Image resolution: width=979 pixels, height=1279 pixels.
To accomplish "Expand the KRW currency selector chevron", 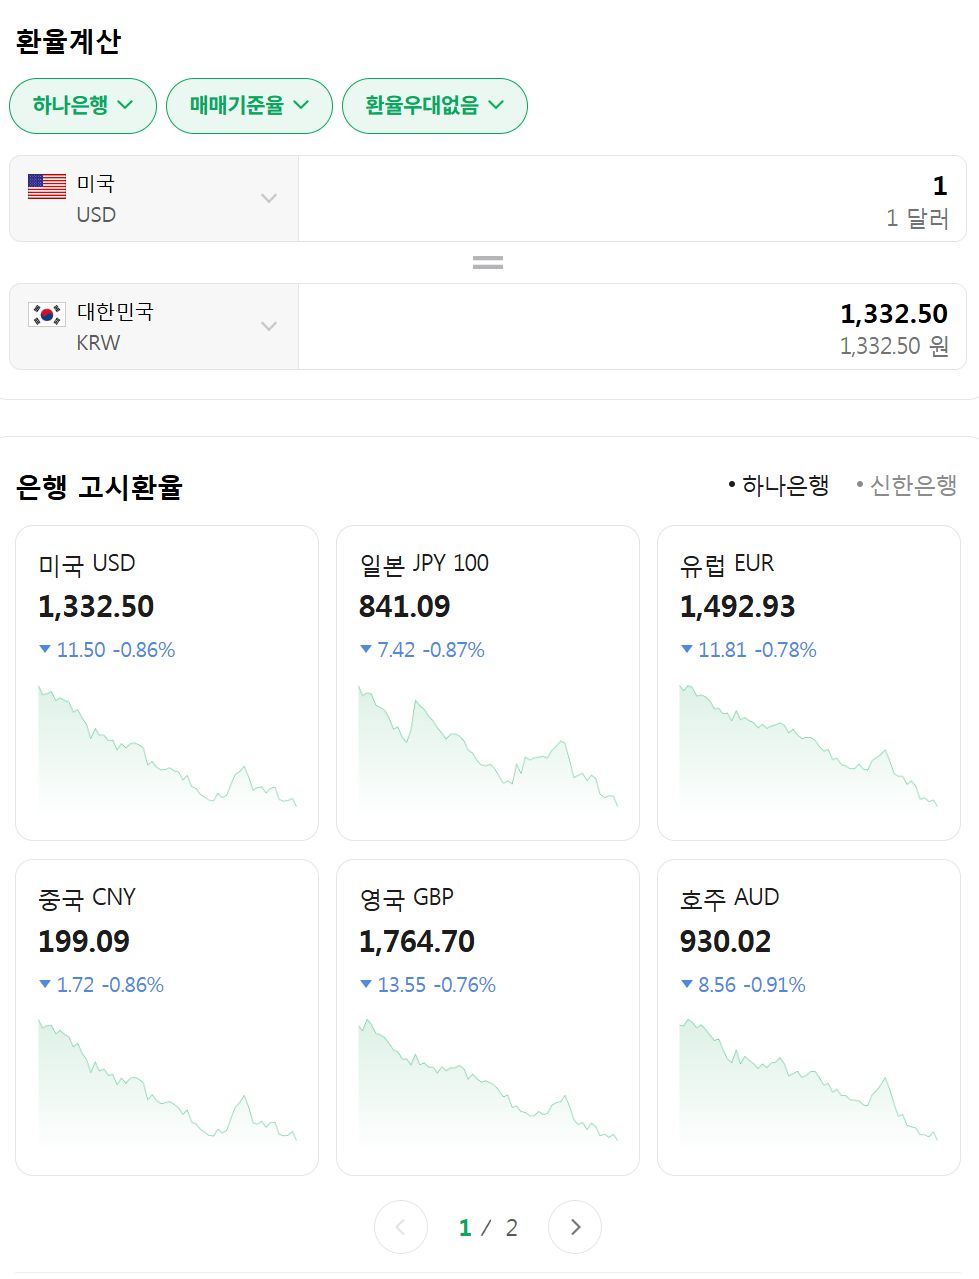I will pos(268,326).
